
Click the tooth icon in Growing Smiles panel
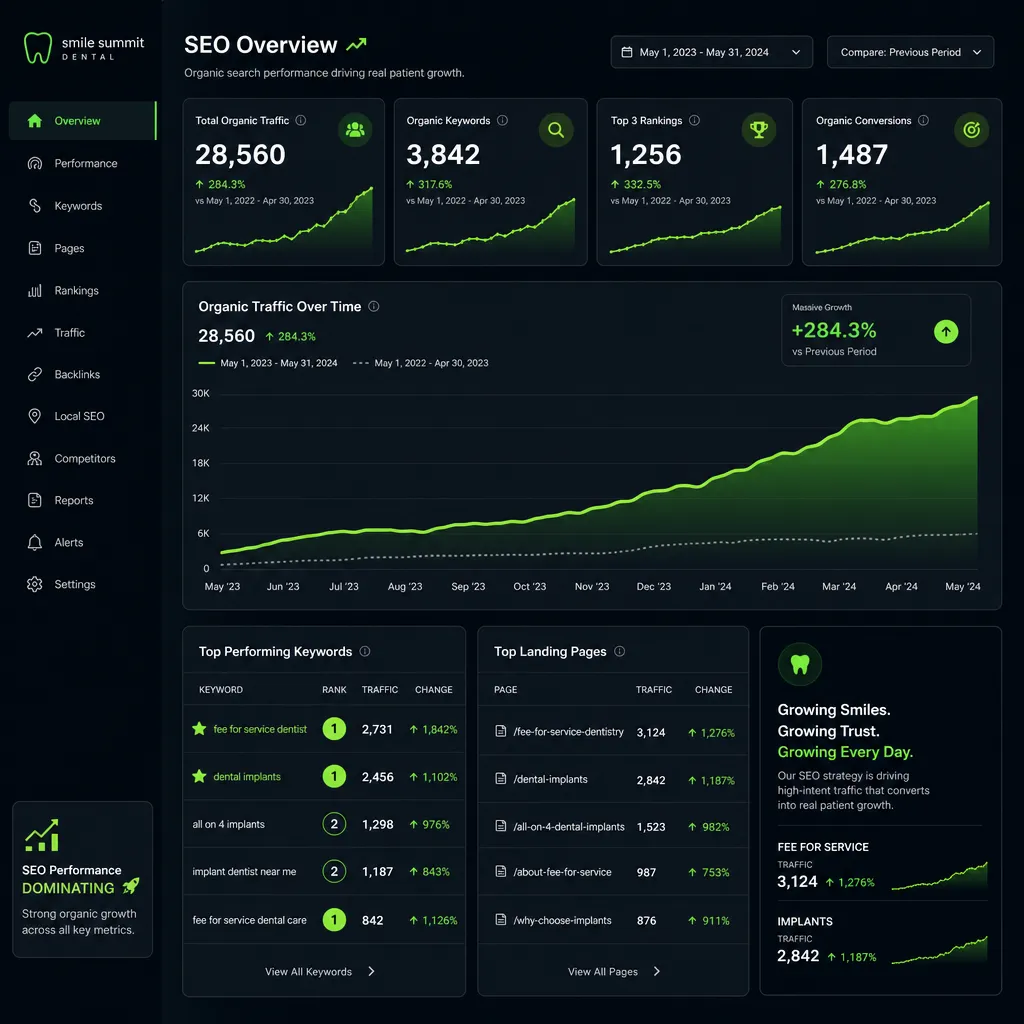pos(800,665)
